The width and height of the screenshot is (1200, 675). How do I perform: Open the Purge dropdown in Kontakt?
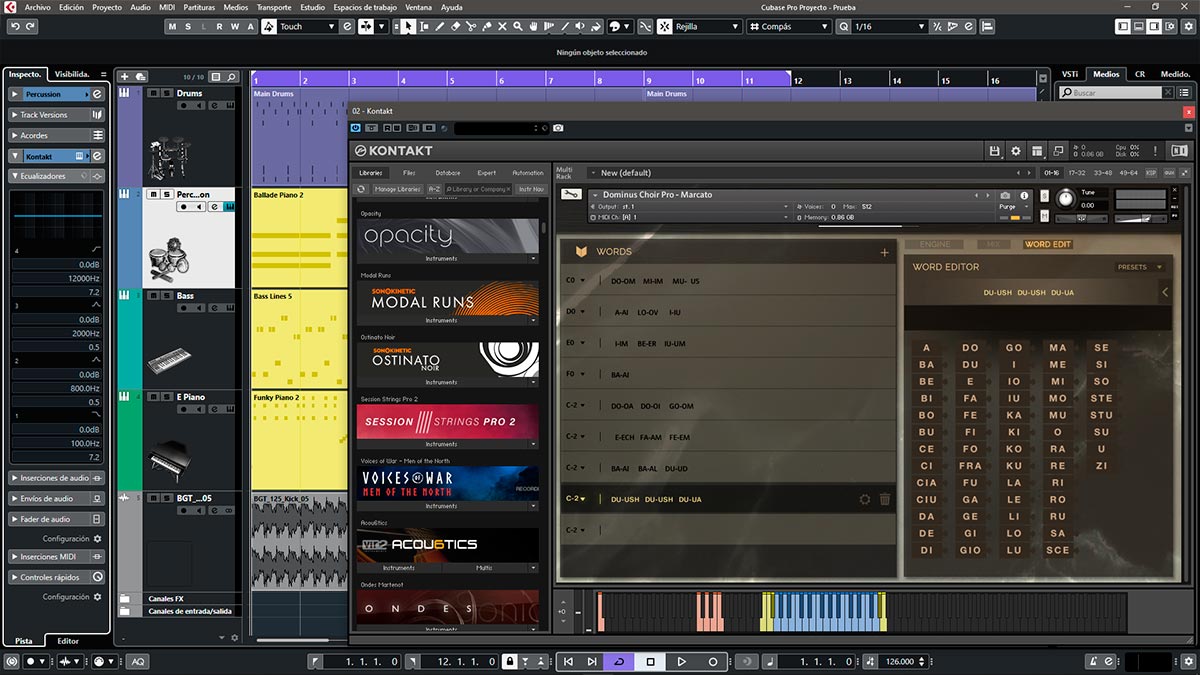1013,206
